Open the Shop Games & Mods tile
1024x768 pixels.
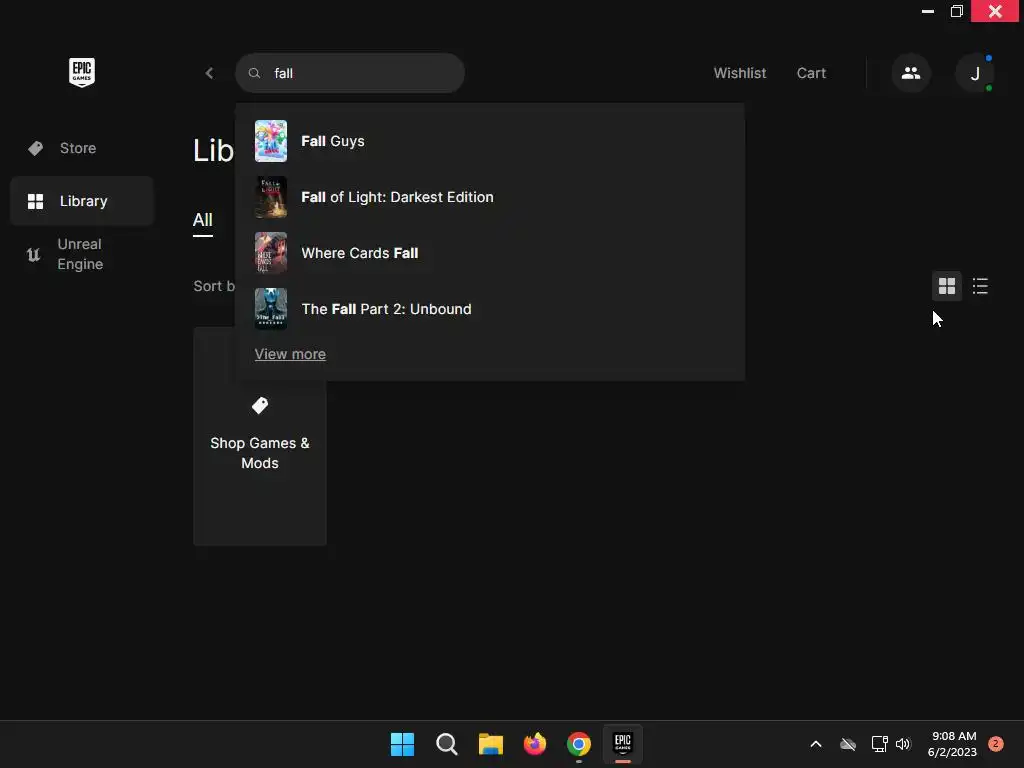(260, 436)
